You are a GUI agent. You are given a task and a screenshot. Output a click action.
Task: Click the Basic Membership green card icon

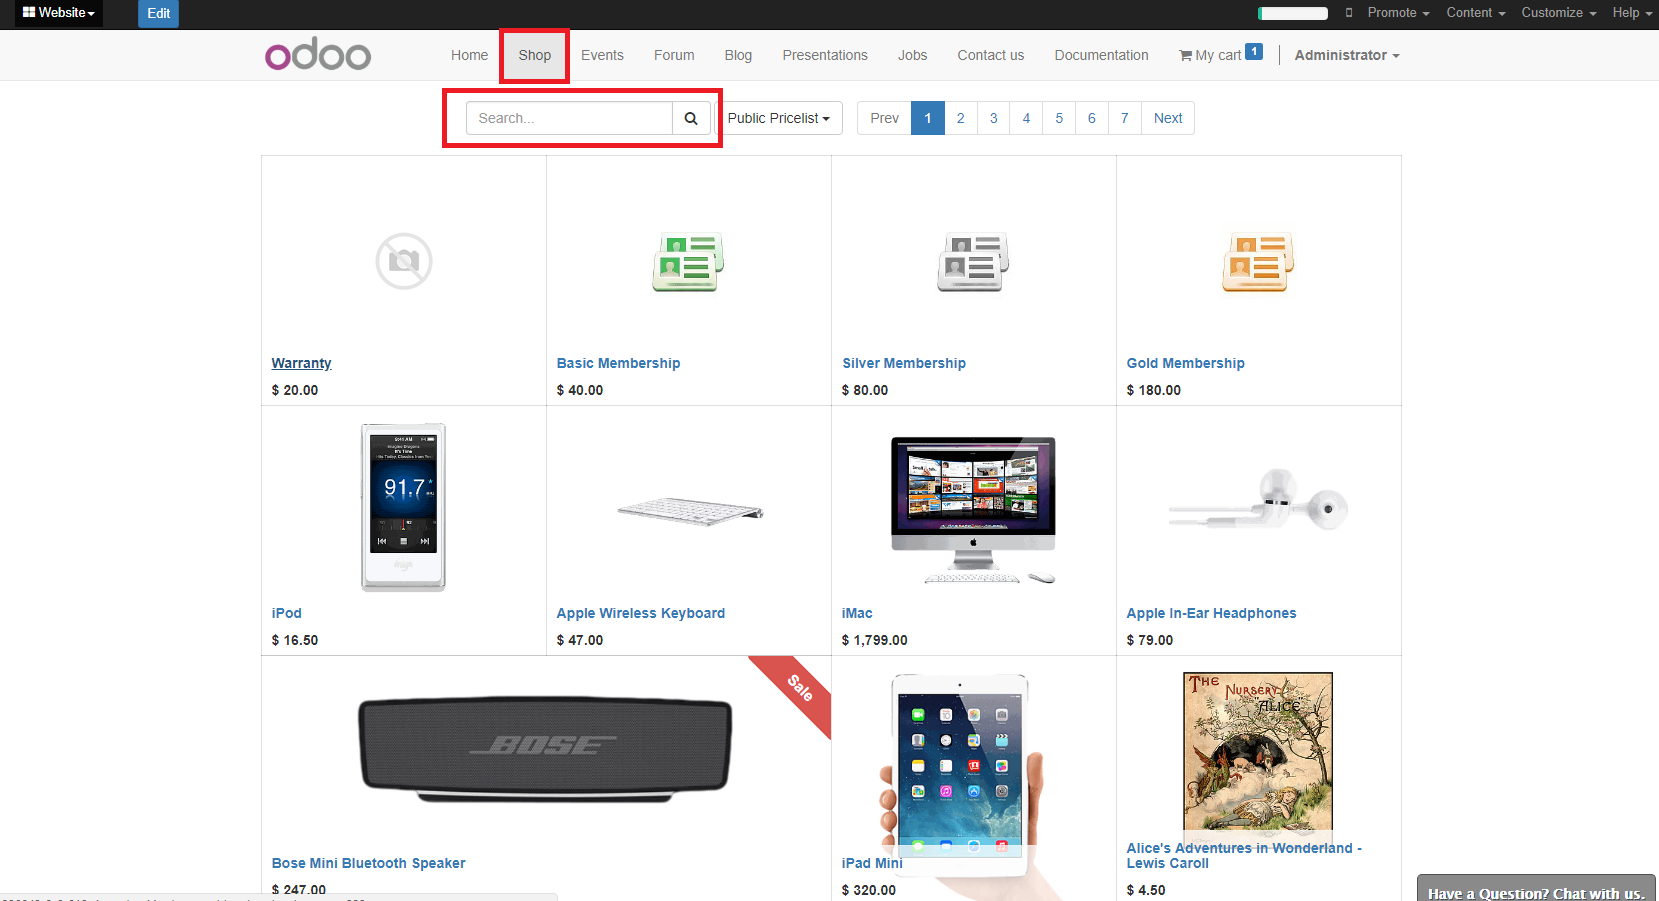point(688,262)
